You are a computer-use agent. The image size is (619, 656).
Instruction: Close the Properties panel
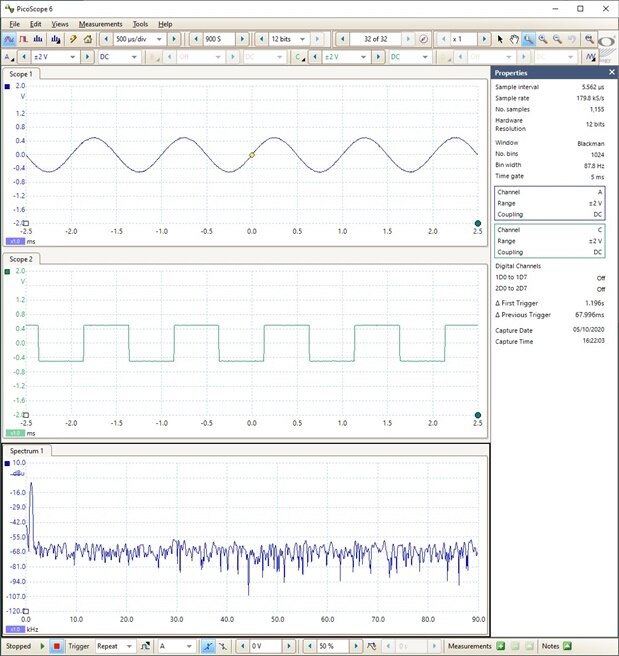(612, 73)
